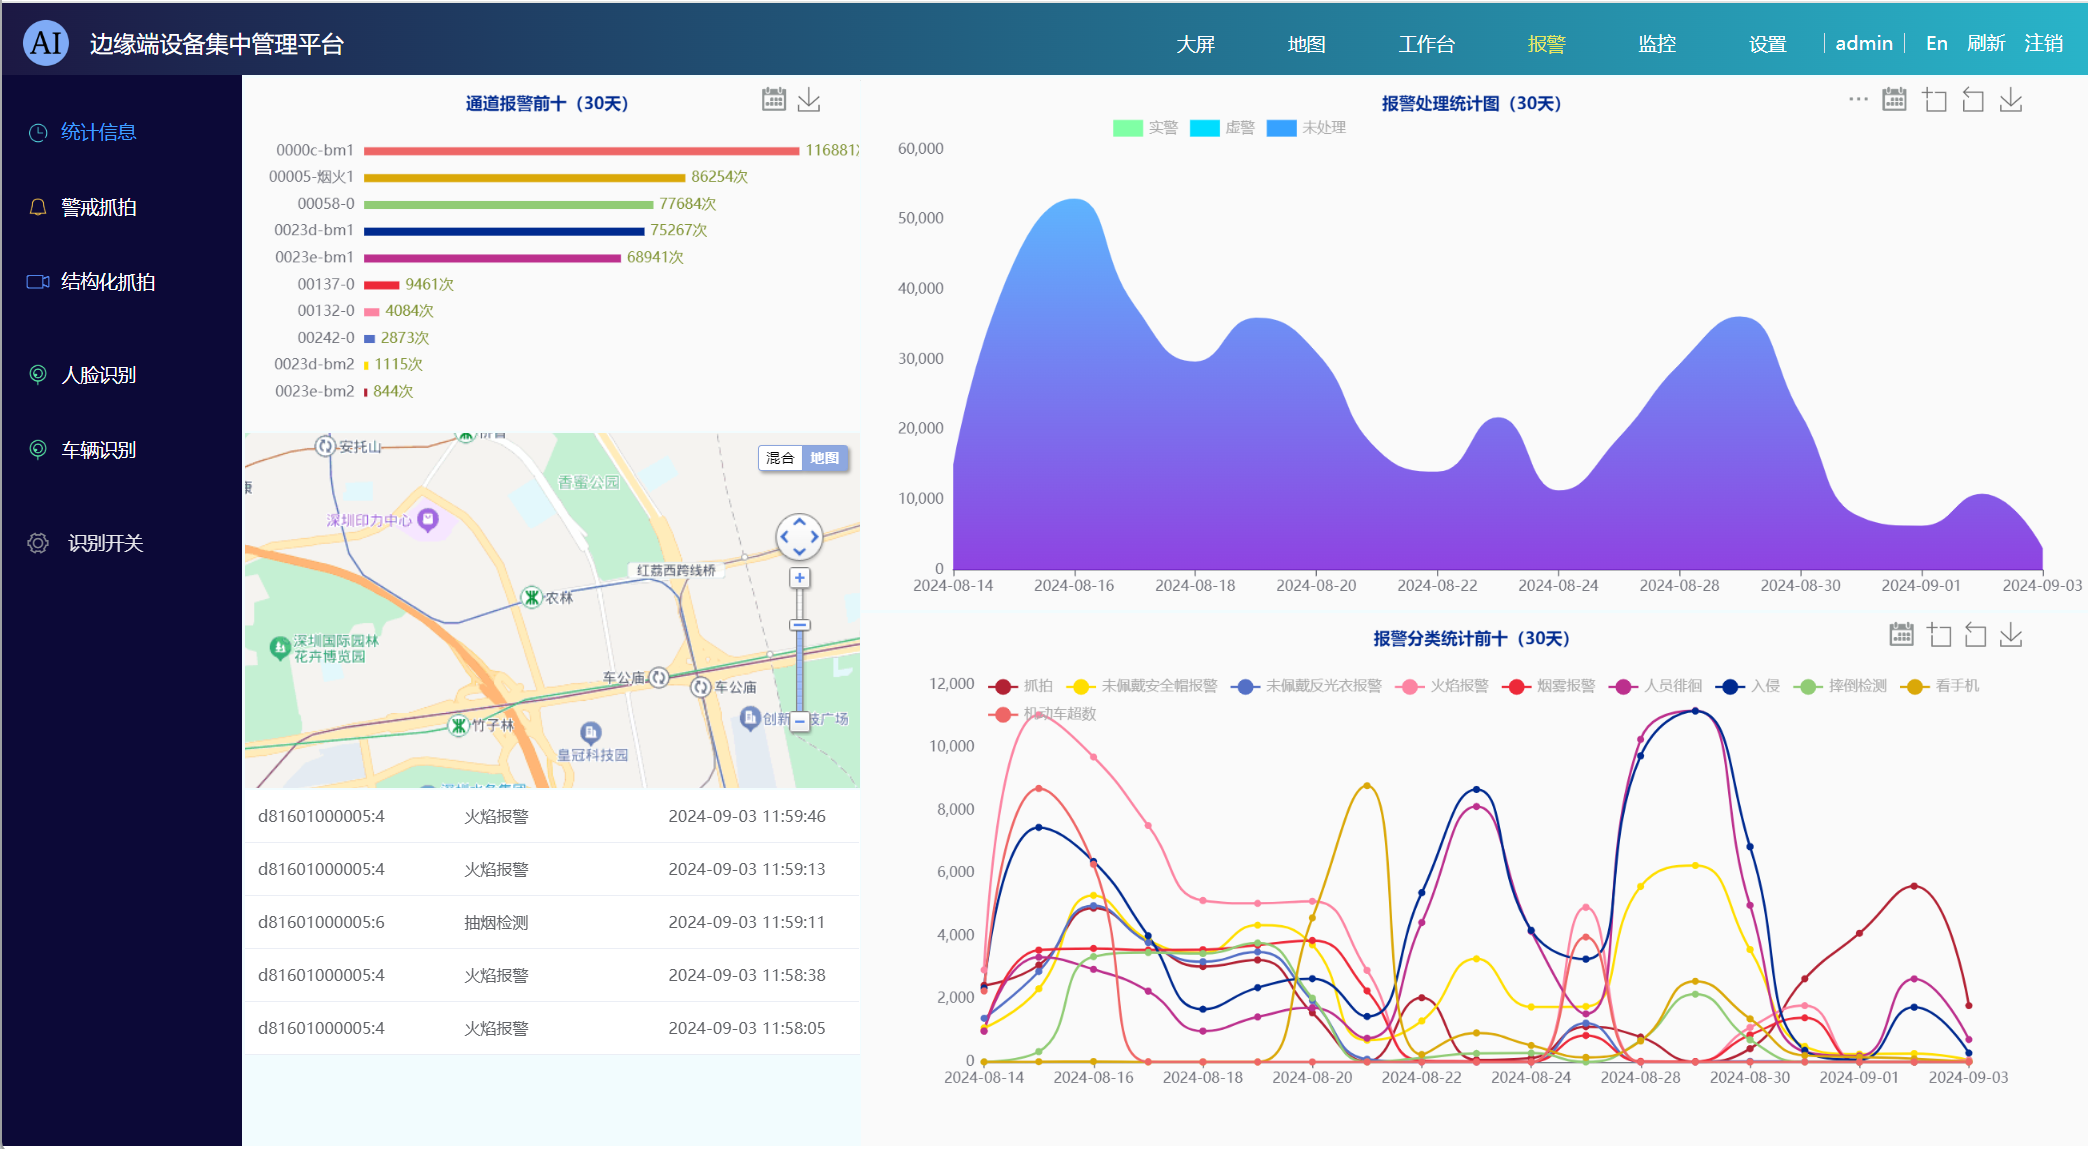This screenshot has height=1149, width=2088.
Task: Click the map zoom out minus button
Action: 799,720
